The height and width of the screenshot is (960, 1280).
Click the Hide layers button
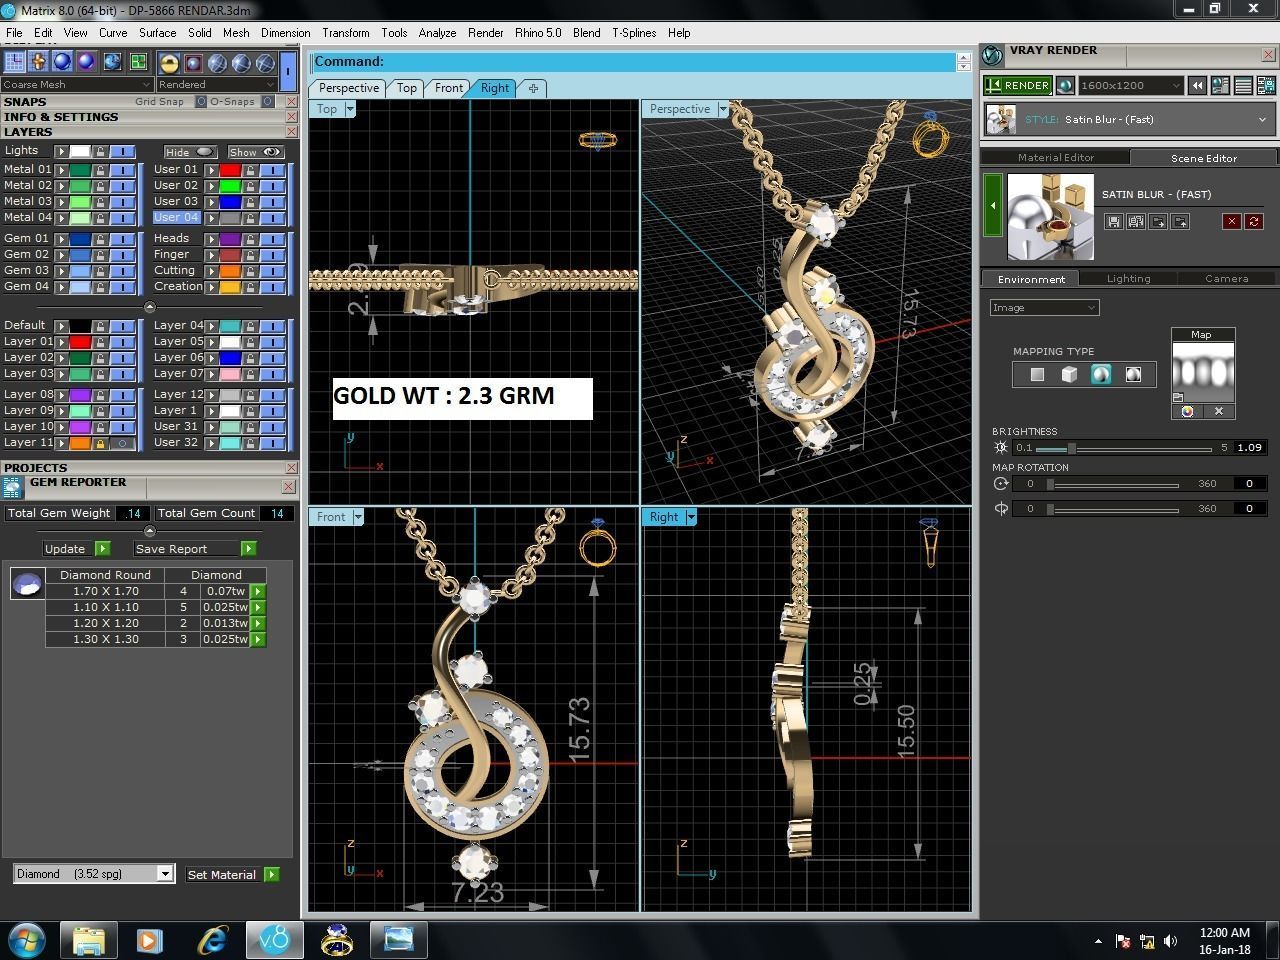190,152
